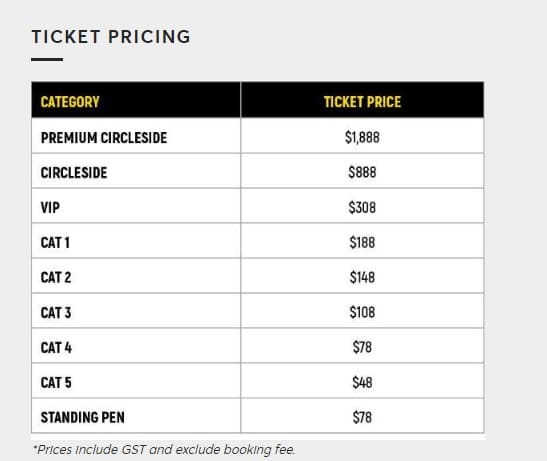Click the TICKET PRICING heading
This screenshot has height=461, width=547.
[111, 37]
